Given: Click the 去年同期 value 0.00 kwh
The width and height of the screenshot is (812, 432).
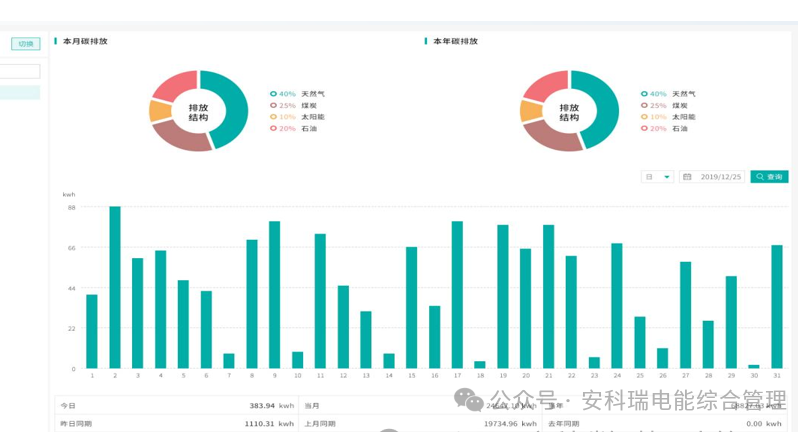Looking at the screenshot, I should pos(764,423).
